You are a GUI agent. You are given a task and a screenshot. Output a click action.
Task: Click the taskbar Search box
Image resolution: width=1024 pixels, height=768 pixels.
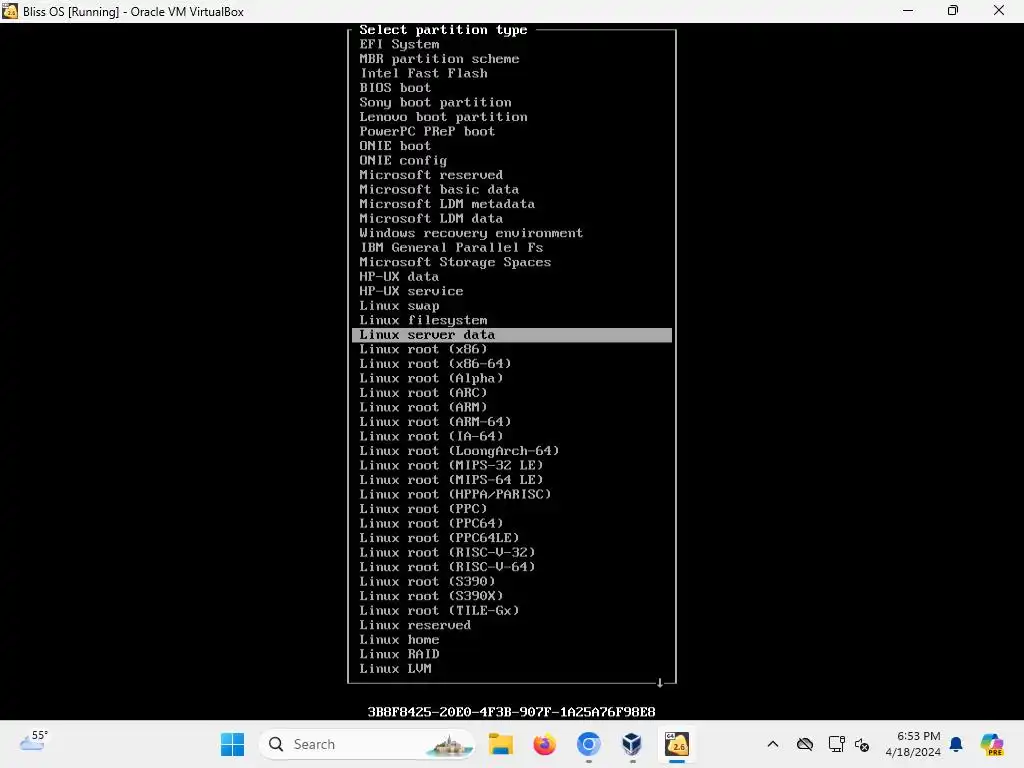367,744
